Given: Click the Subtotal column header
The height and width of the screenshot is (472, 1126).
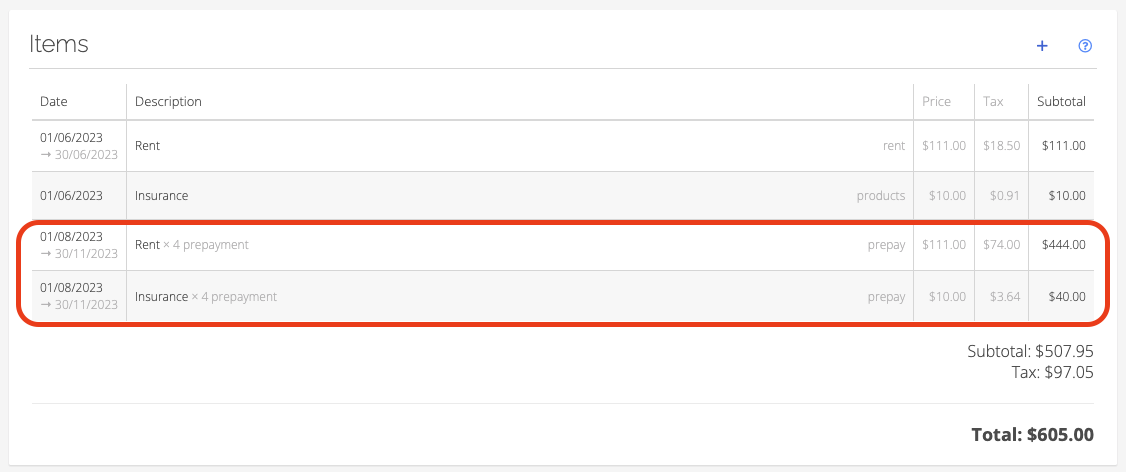Looking at the screenshot, I should [x=1061, y=101].
